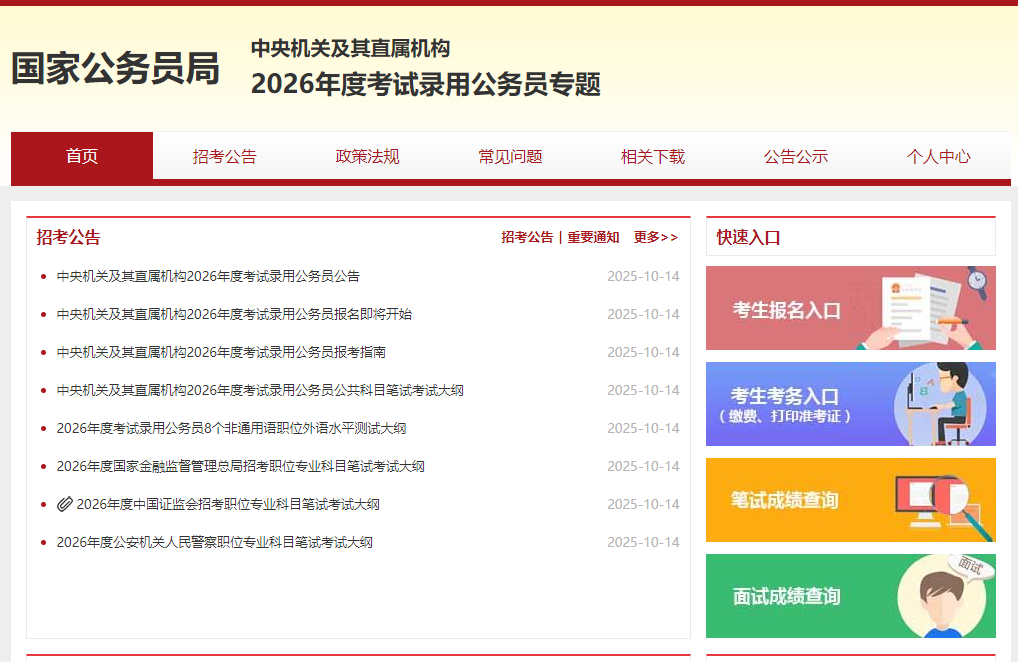Open the 考生考务入口 (缴费、打印准考证) banner
This screenshot has height=662, width=1018.
click(x=849, y=404)
